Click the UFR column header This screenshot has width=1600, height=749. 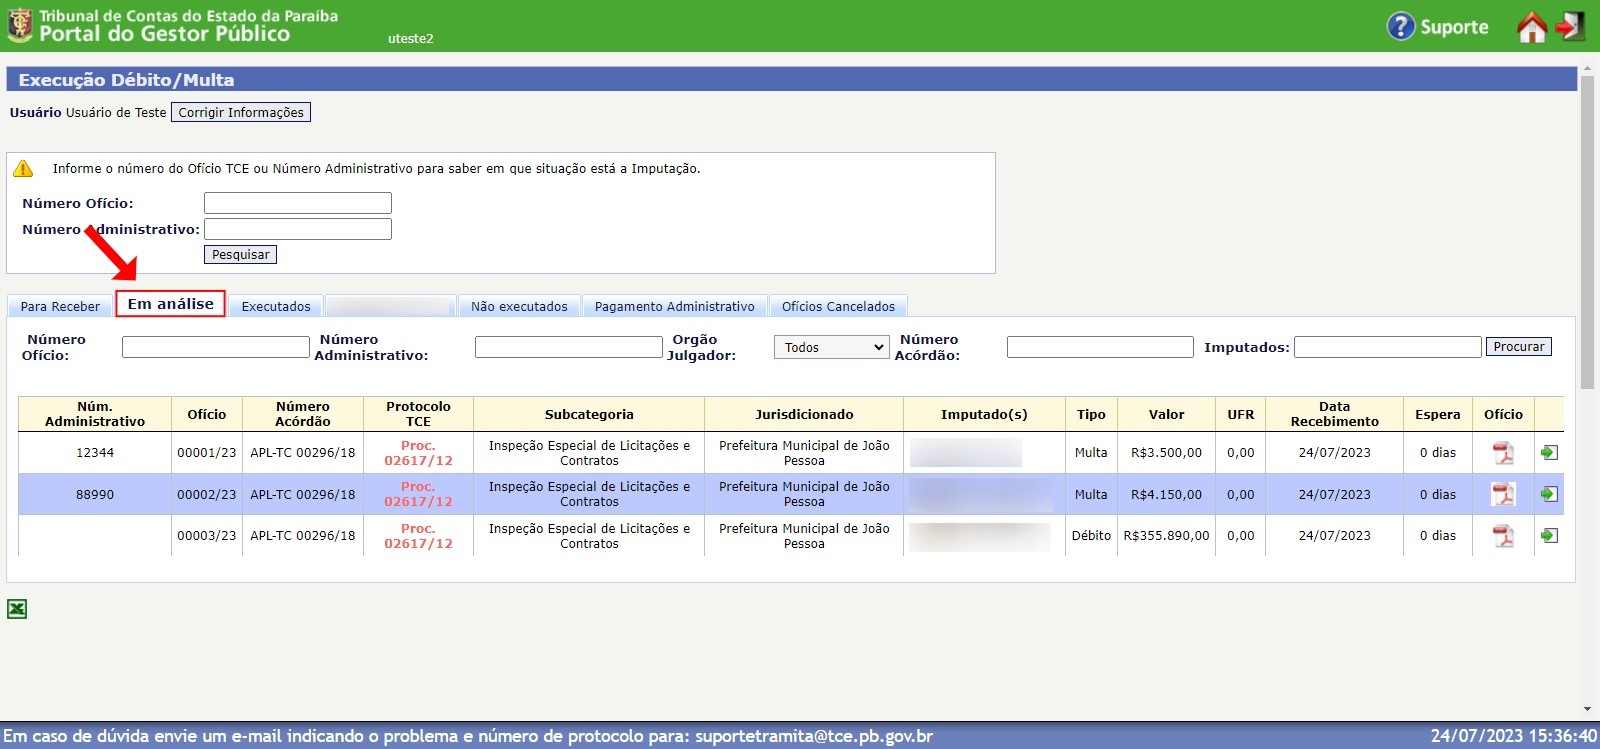tap(1241, 414)
